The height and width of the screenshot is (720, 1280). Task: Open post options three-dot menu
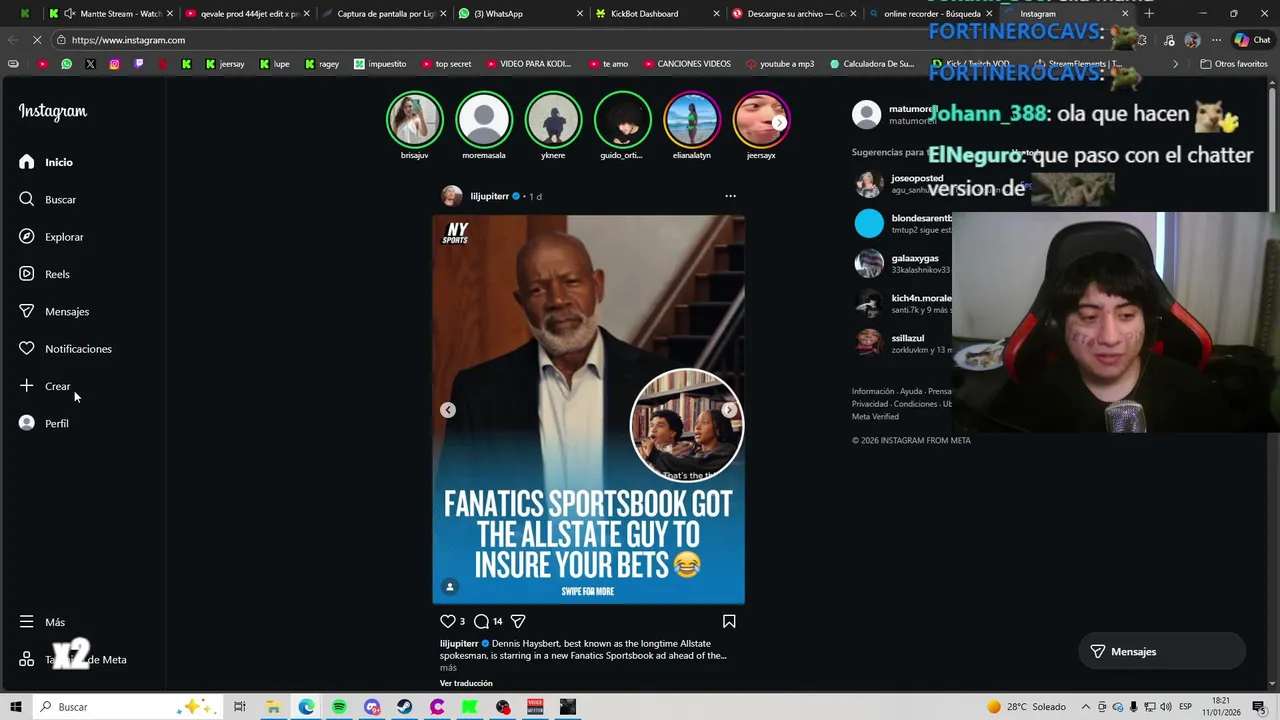point(730,196)
